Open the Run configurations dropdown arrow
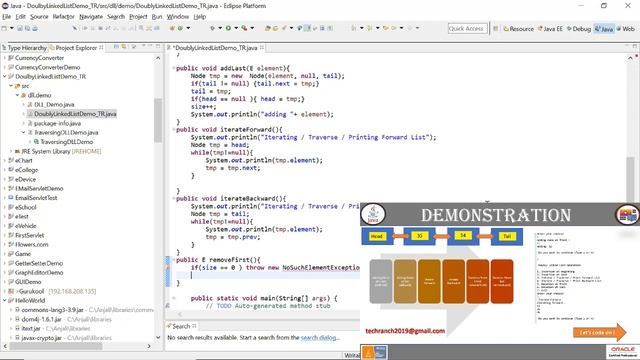Image resolution: width=640 pixels, height=360 pixels. click(x=236, y=28)
